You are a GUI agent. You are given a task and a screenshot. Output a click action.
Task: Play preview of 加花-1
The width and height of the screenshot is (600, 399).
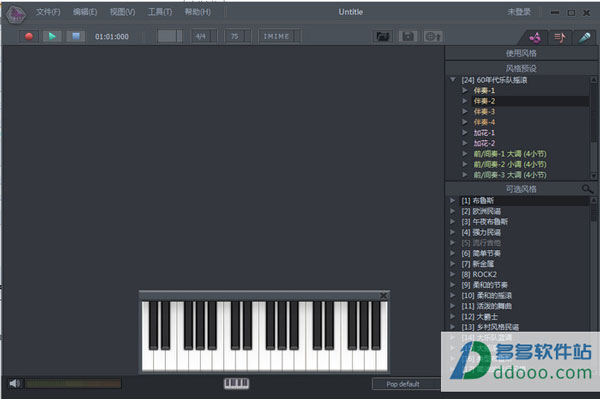465,132
